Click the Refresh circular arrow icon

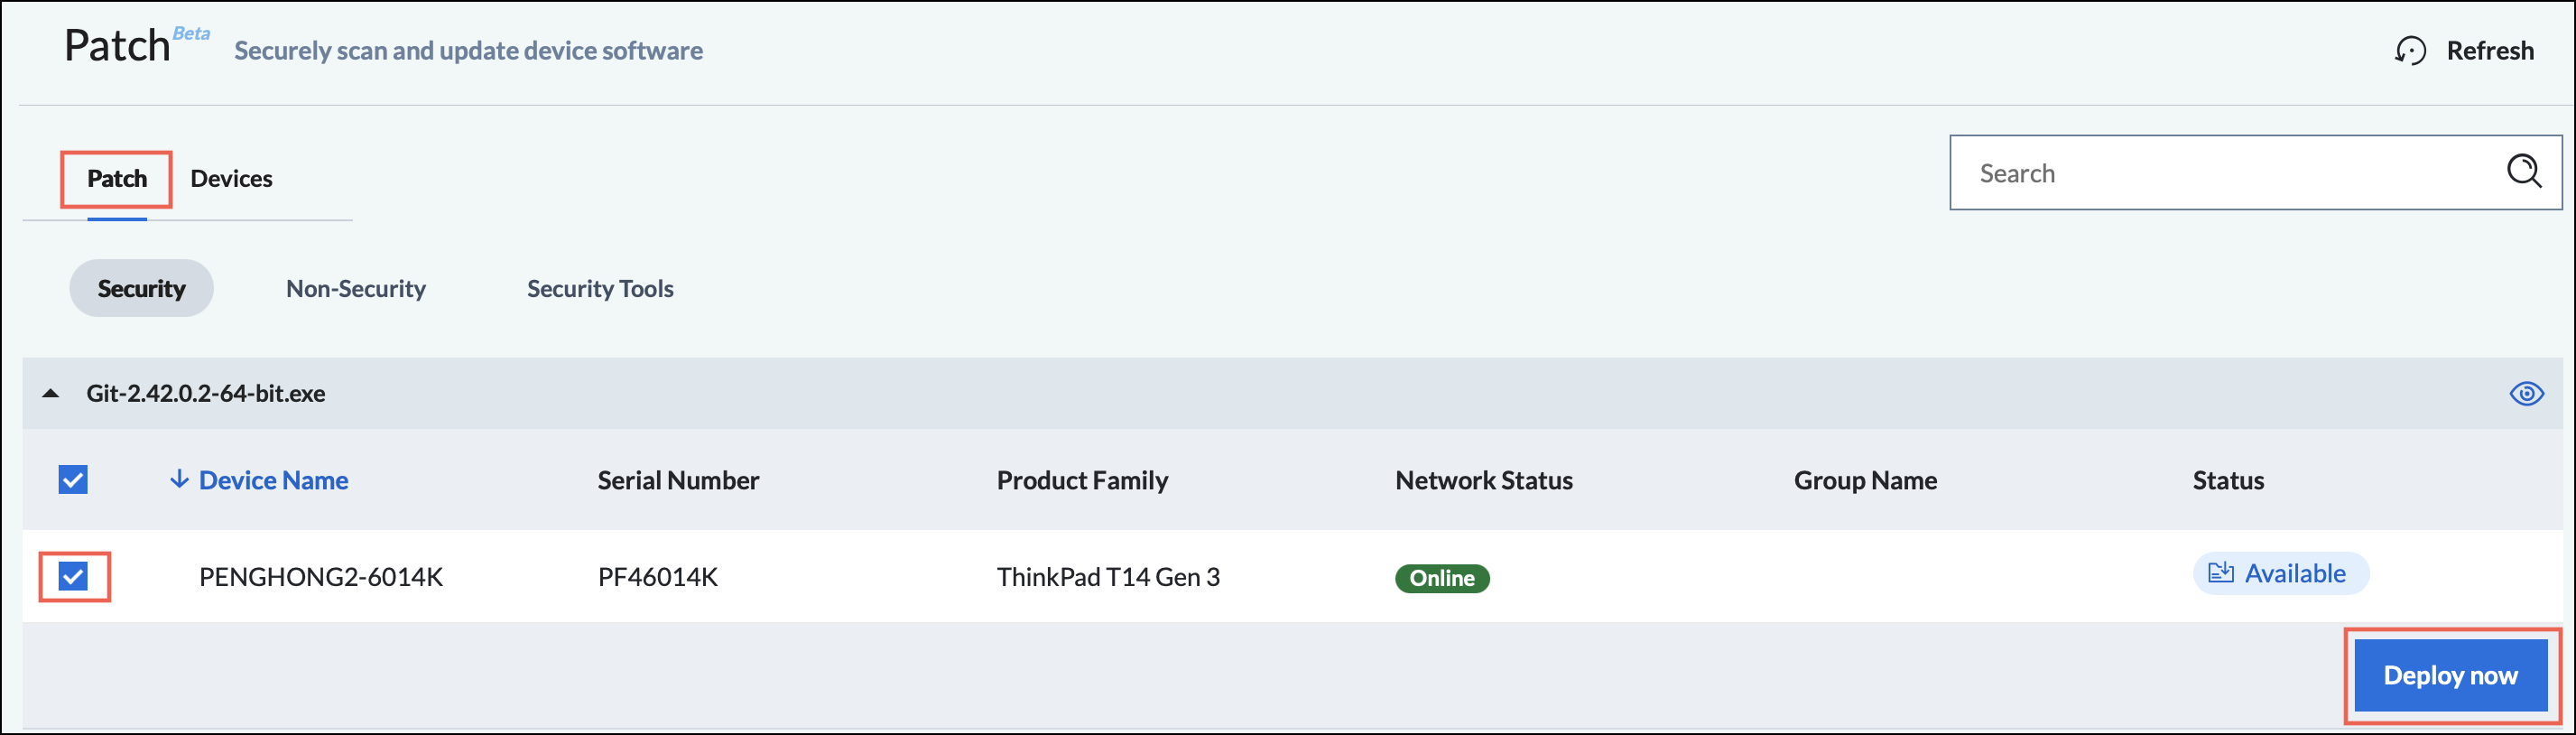2410,51
